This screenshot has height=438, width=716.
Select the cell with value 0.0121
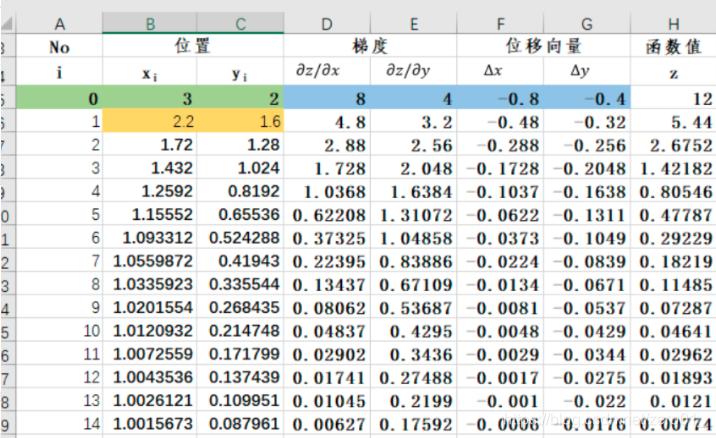click(673, 401)
